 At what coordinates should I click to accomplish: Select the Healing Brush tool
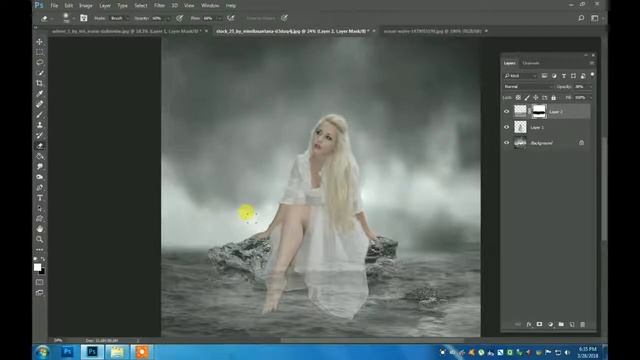pyautogui.click(x=40, y=104)
